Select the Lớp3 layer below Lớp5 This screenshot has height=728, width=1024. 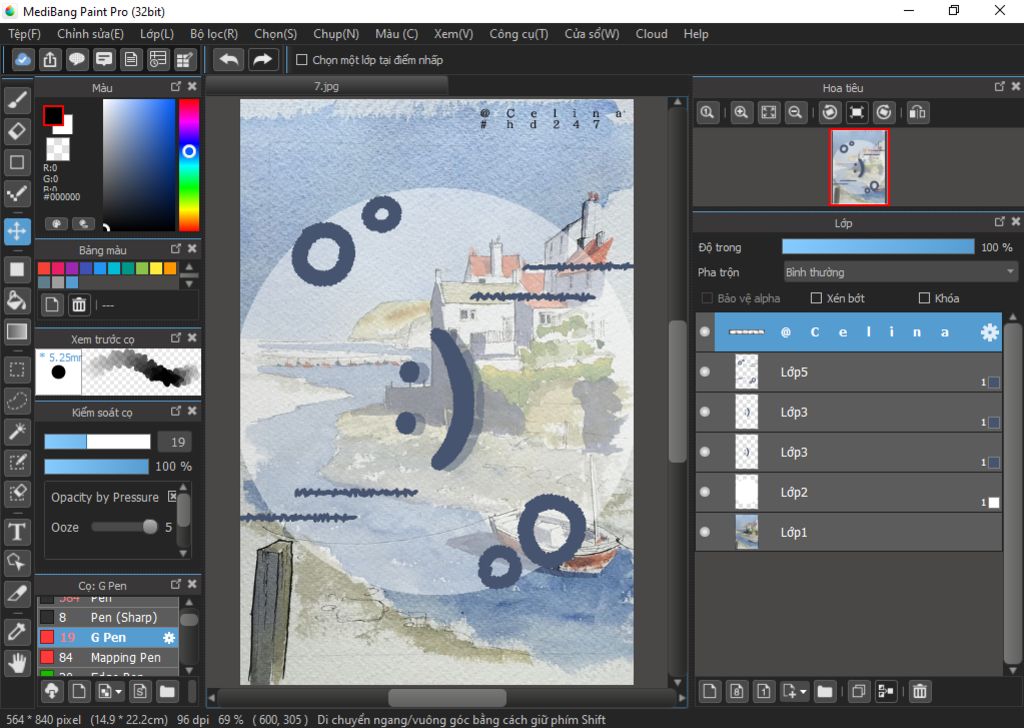click(849, 412)
